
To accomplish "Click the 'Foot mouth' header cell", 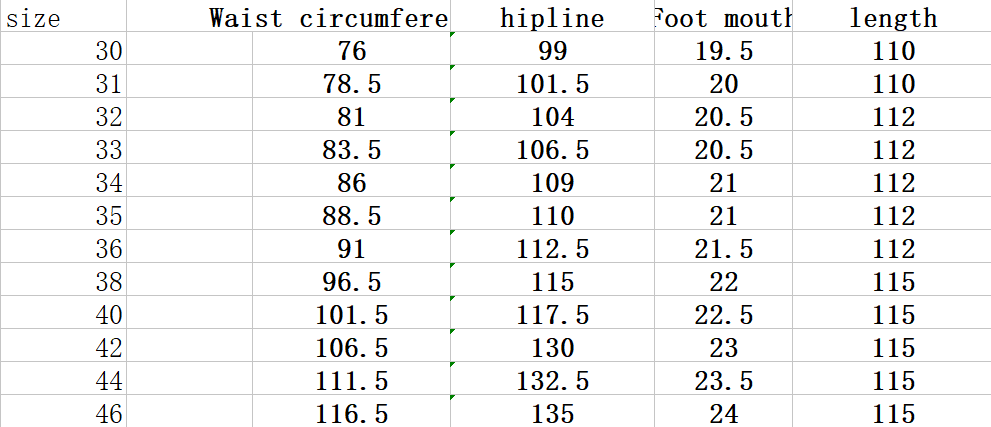I will pyautogui.click(x=722, y=18).
